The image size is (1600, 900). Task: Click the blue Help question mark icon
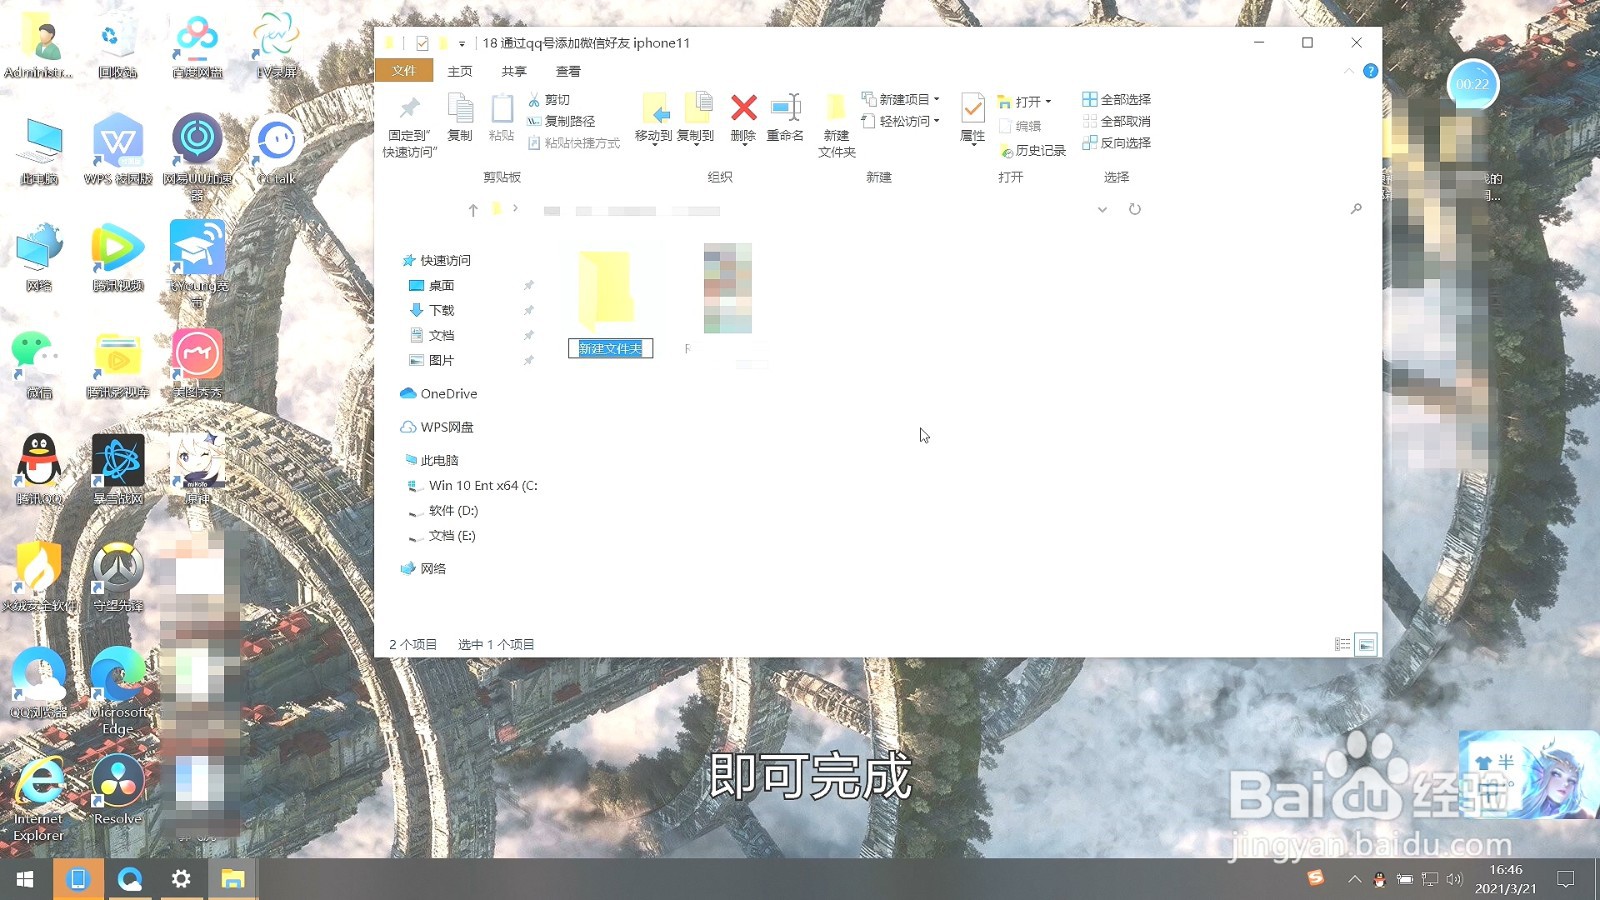click(x=1371, y=71)
